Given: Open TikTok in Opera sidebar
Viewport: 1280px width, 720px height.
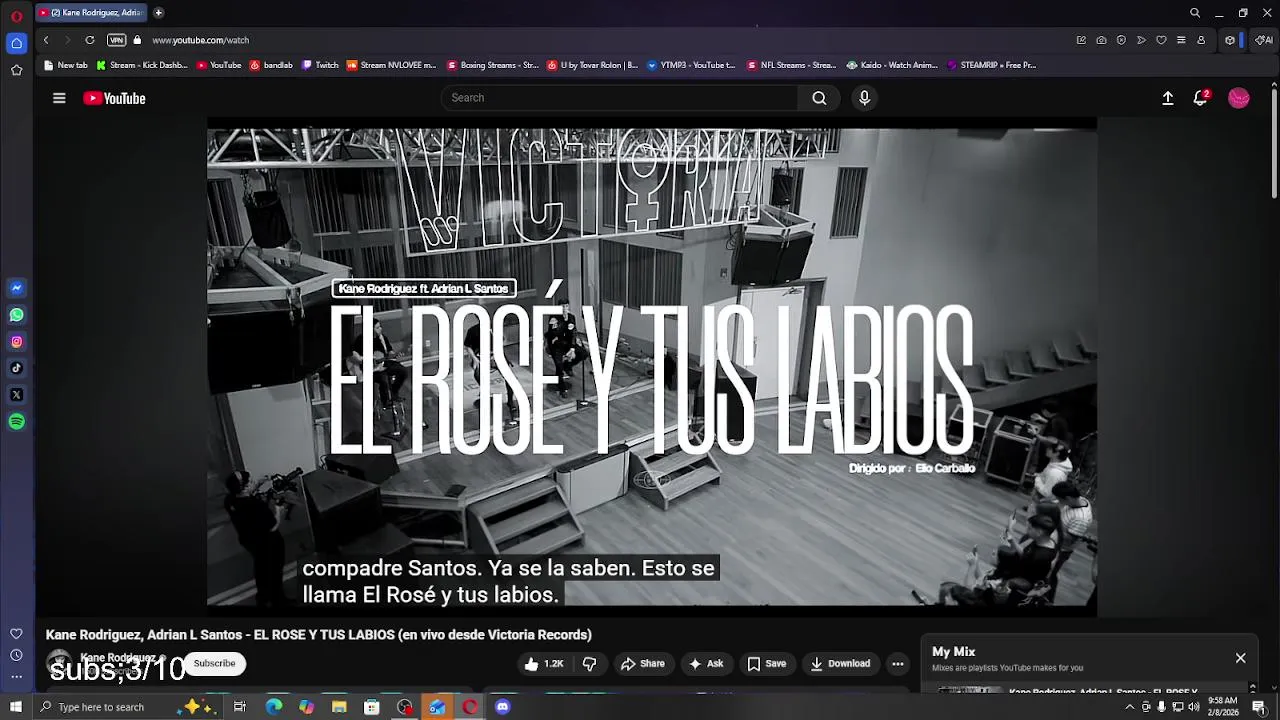Looking at the screenshot, I should click(x=16, y=368).
